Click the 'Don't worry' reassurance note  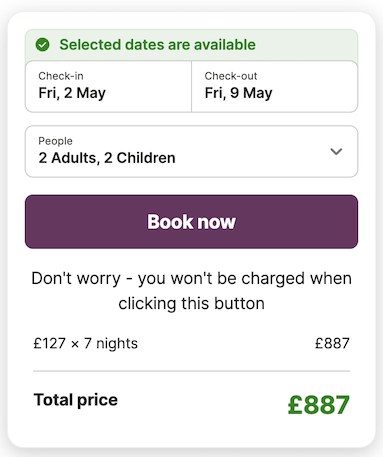click(x=191, y=291)
